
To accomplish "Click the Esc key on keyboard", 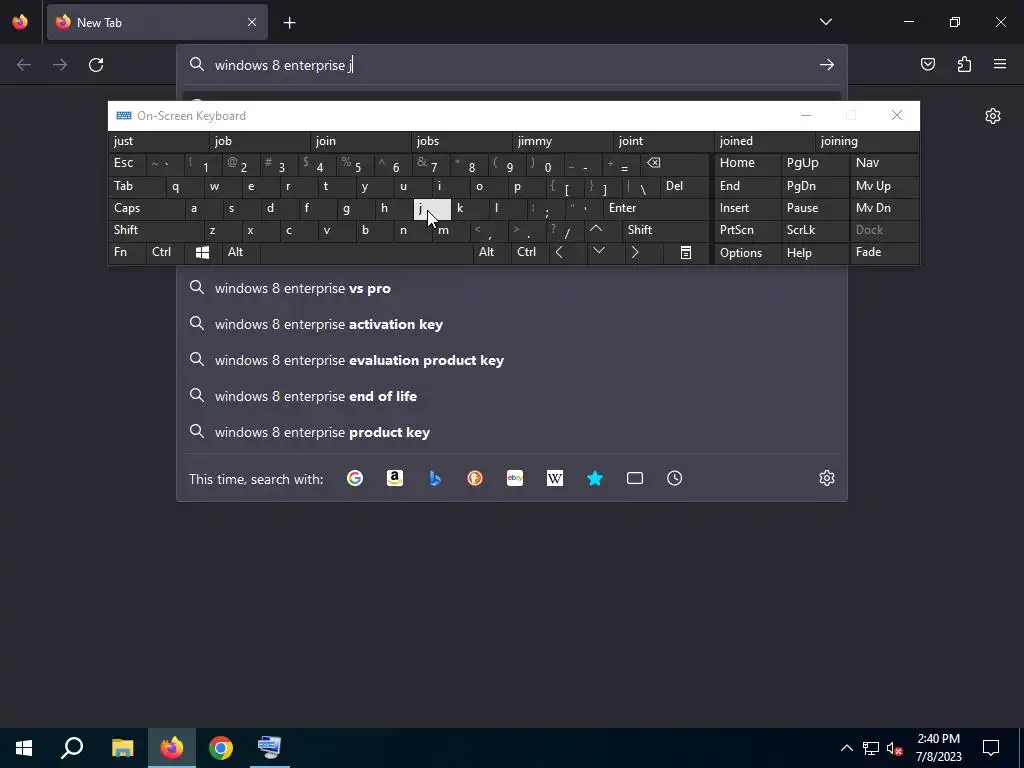I will tap(127, 163).
